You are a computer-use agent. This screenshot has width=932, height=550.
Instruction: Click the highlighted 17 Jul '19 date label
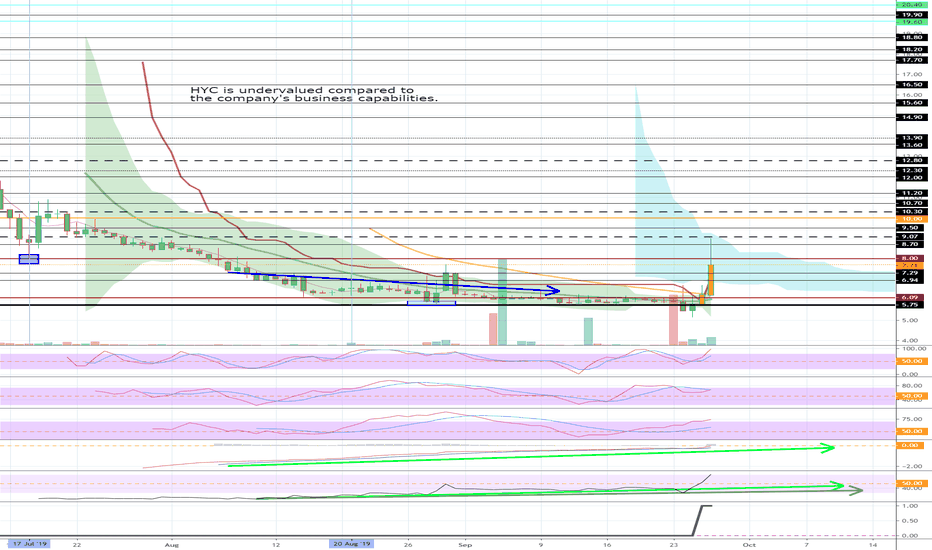tap(29, 544)
